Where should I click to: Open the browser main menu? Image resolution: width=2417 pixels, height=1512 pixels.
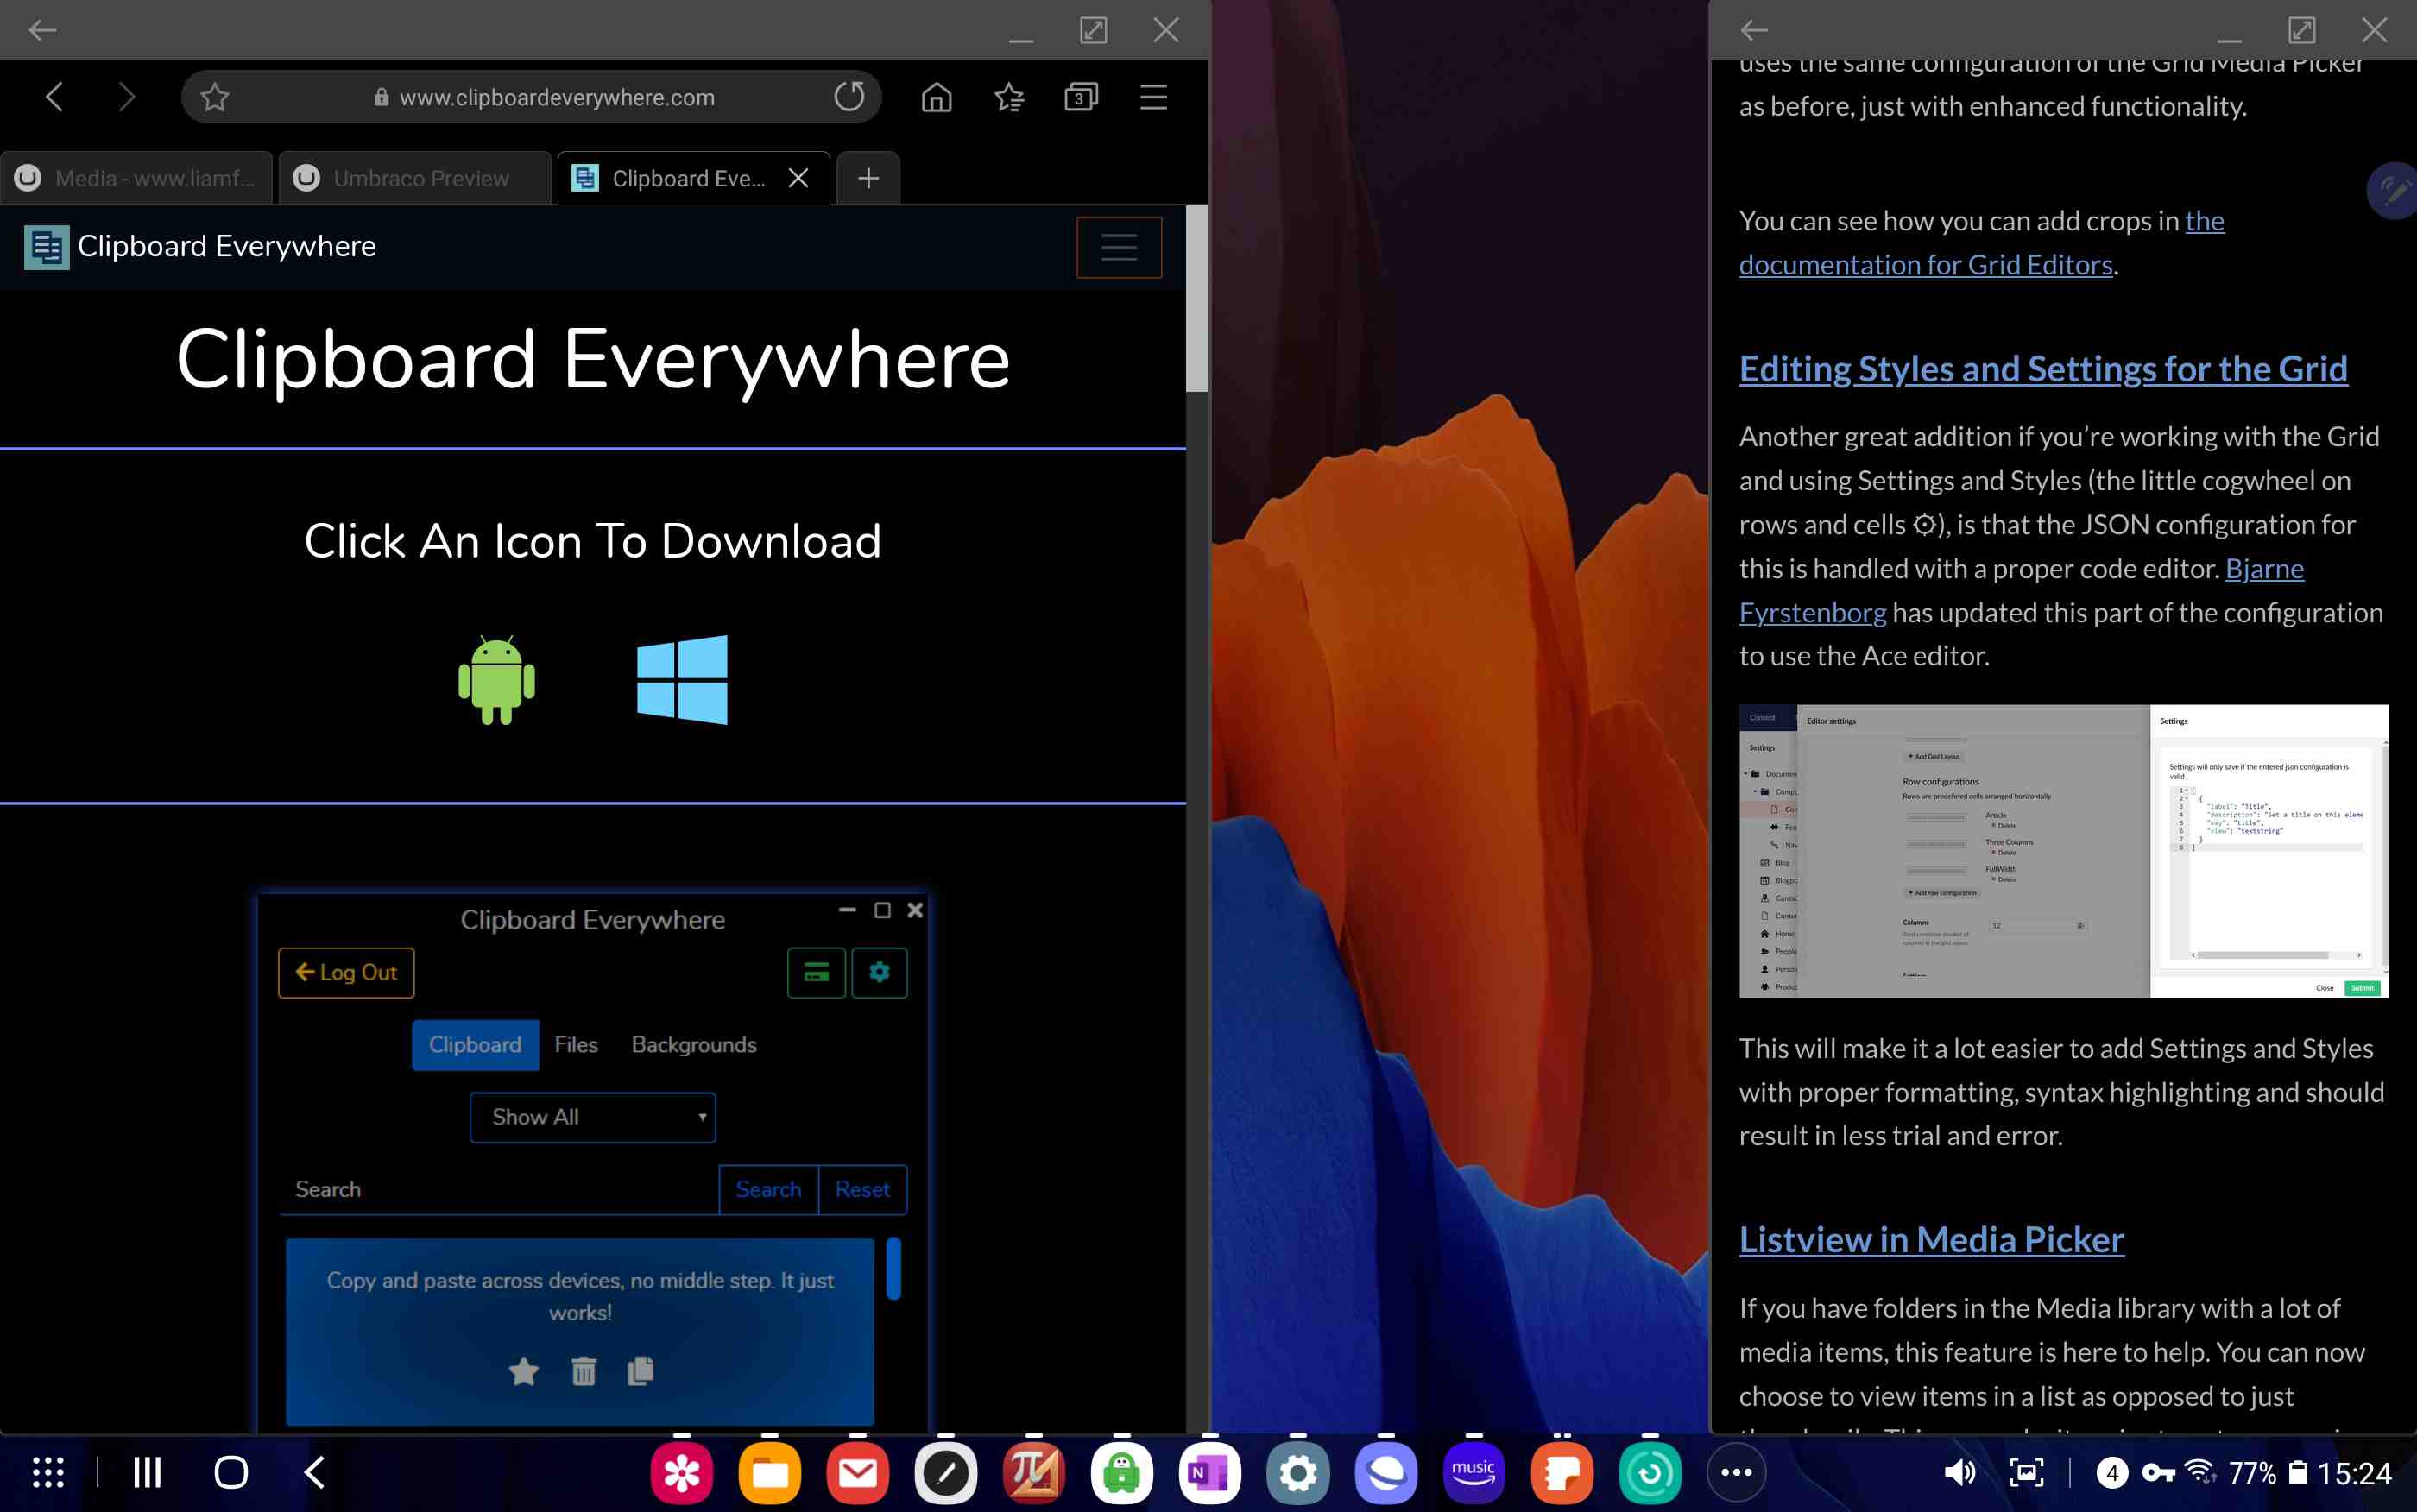coord(1153,97)
